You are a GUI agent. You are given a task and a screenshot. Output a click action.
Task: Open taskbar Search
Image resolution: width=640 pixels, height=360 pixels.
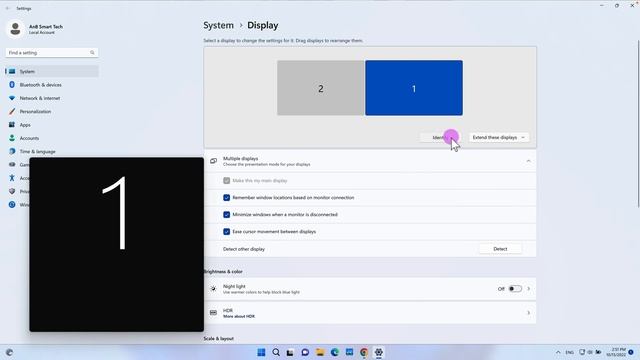pyautogui.click(x=276, y=352)
